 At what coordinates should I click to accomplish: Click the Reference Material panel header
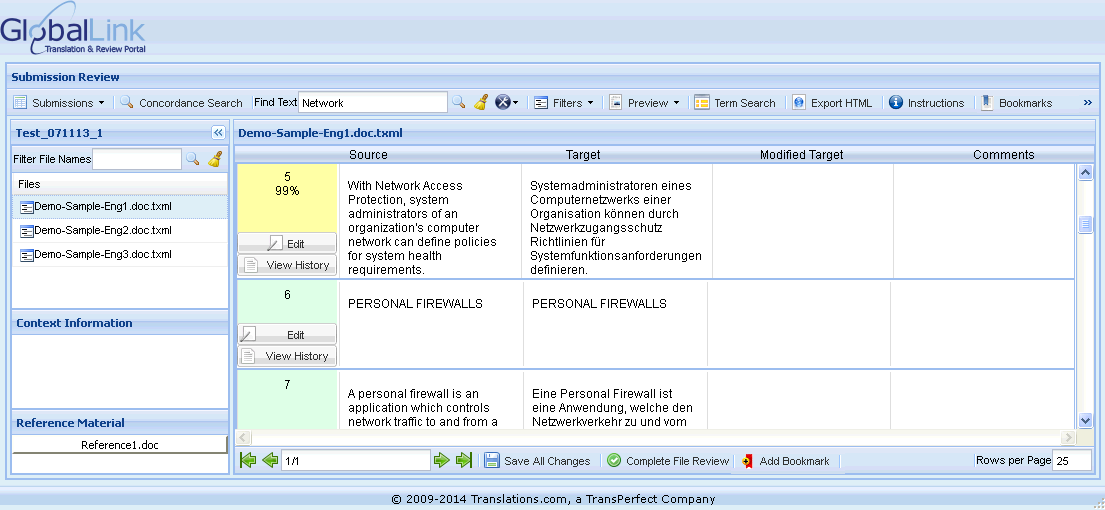click(120, 423)
